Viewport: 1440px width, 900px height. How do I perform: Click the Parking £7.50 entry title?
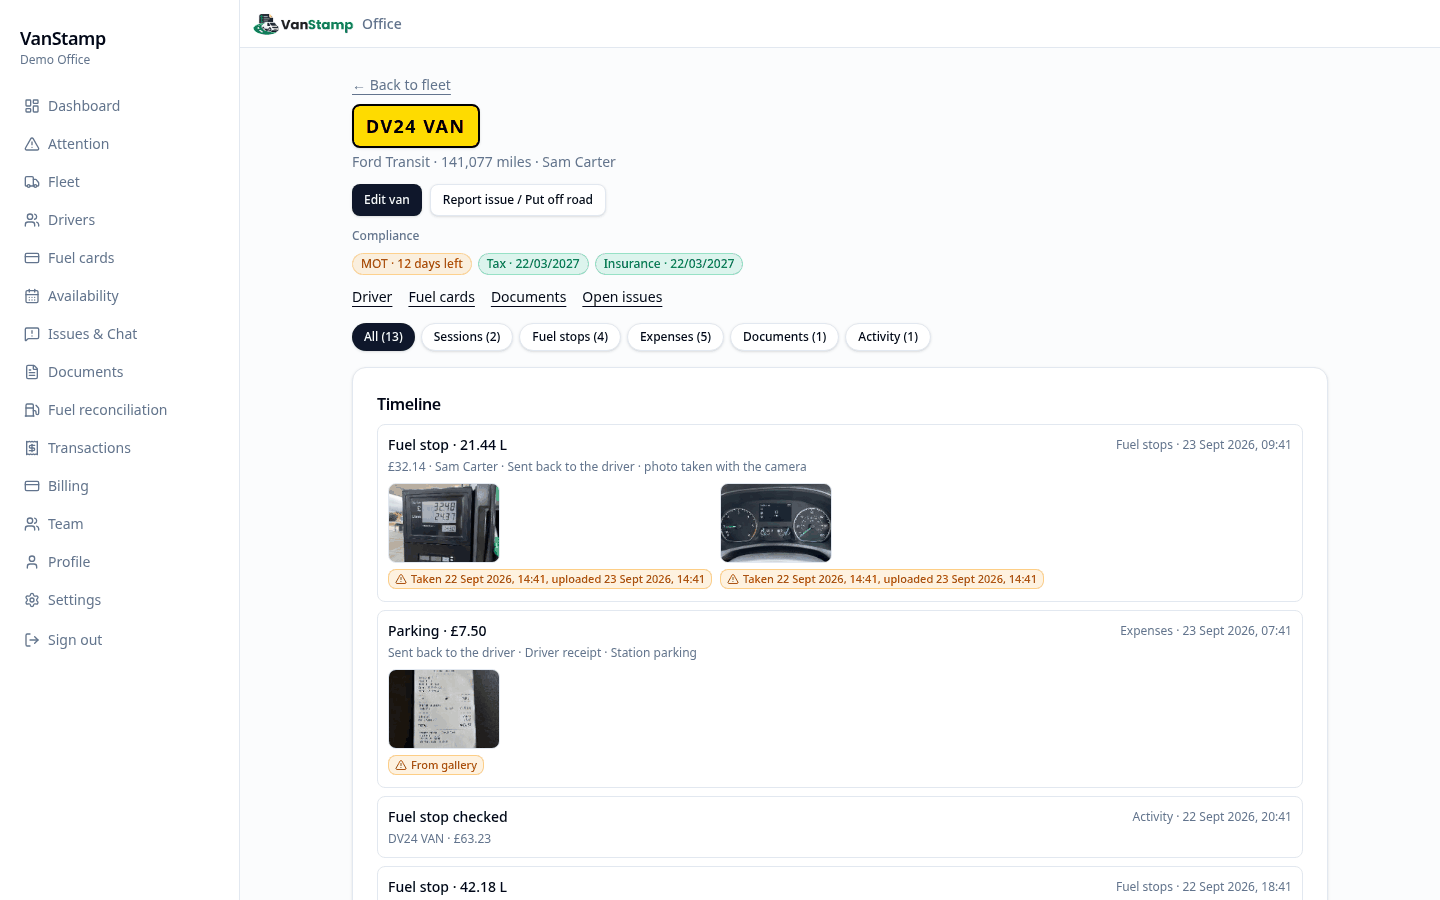click(x=437, y=631)
